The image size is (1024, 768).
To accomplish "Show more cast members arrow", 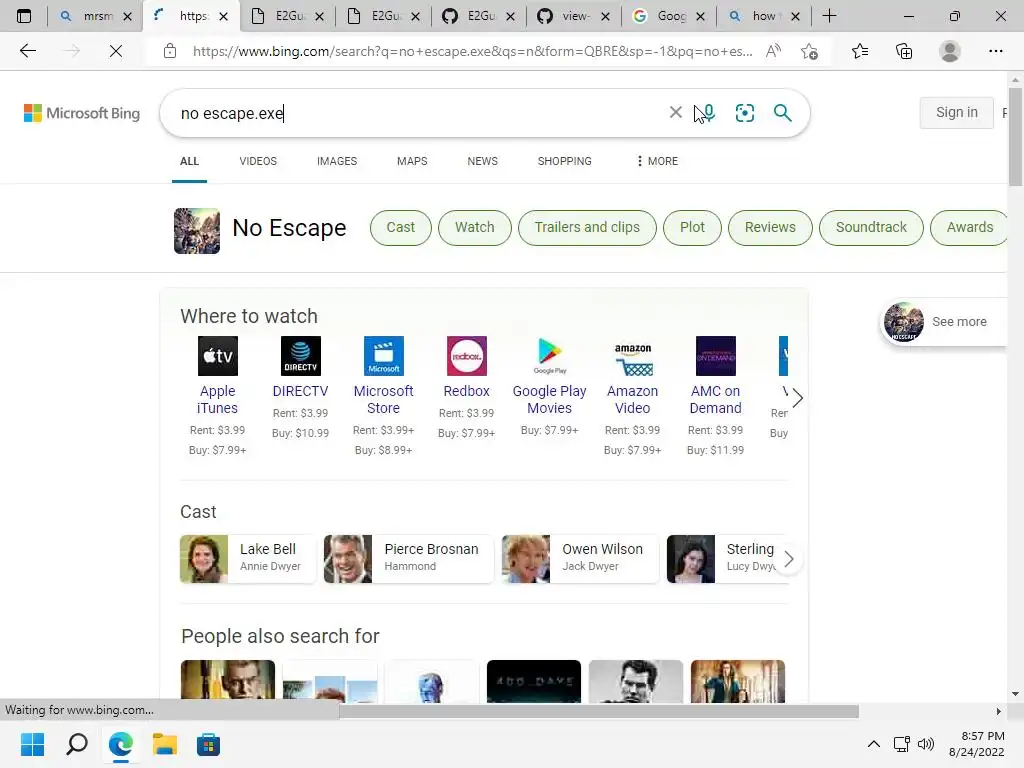I will tap(789, 559).
